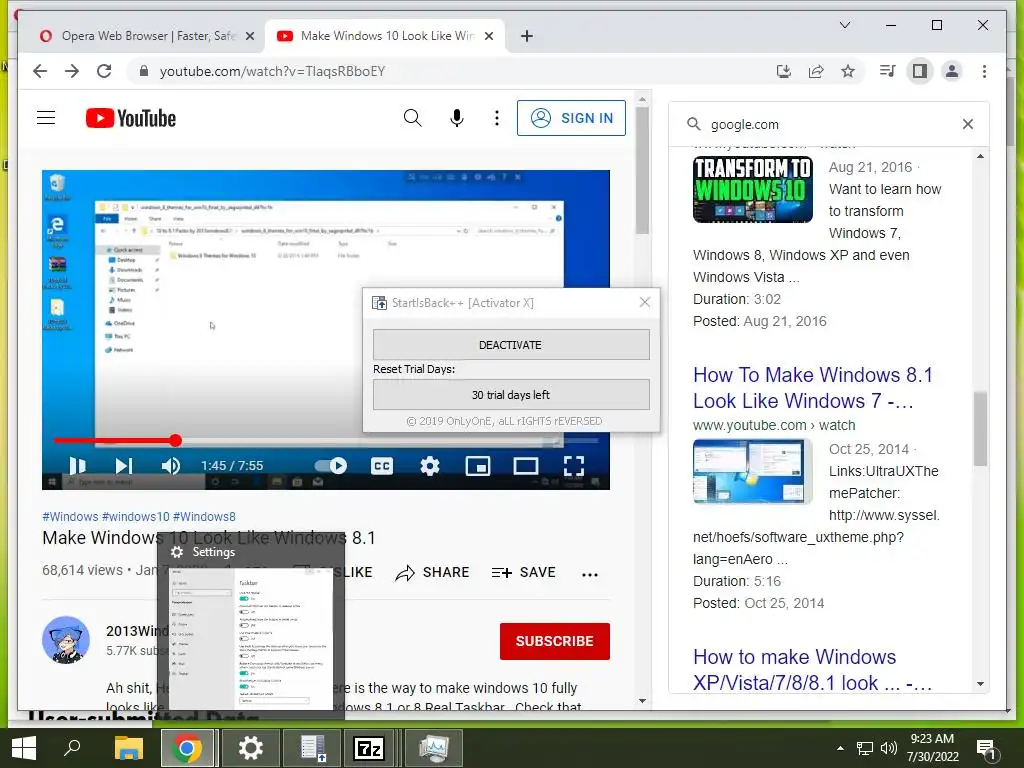Open more actions ellipsis below video
This screenshot has height=768, width=1024.
[x=590, y=575]
